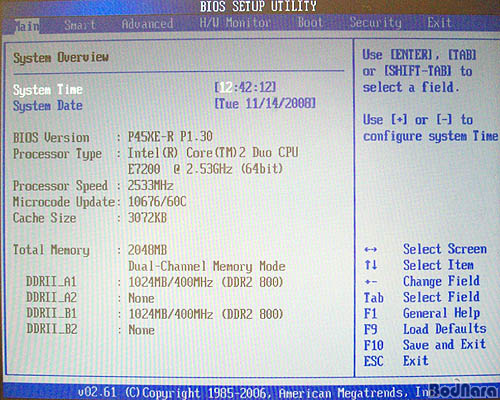Click microcode value 10676/60C
Viewport: 500px width, 400px height.
157,201
